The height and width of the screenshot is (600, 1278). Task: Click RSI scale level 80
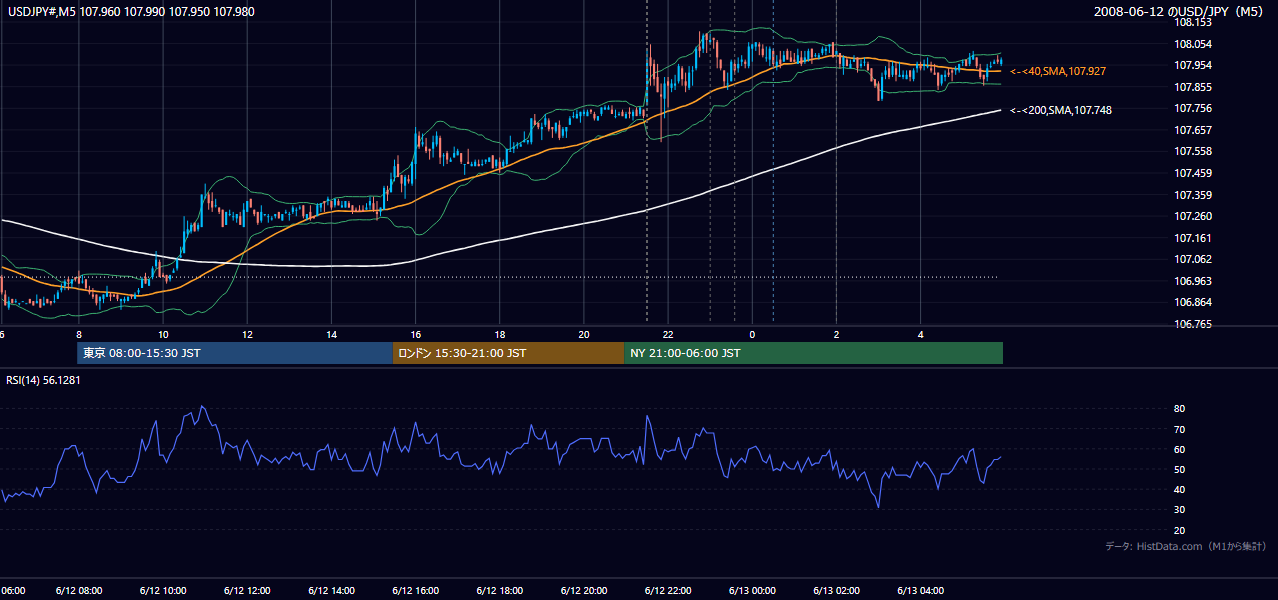coord(1179,409)
